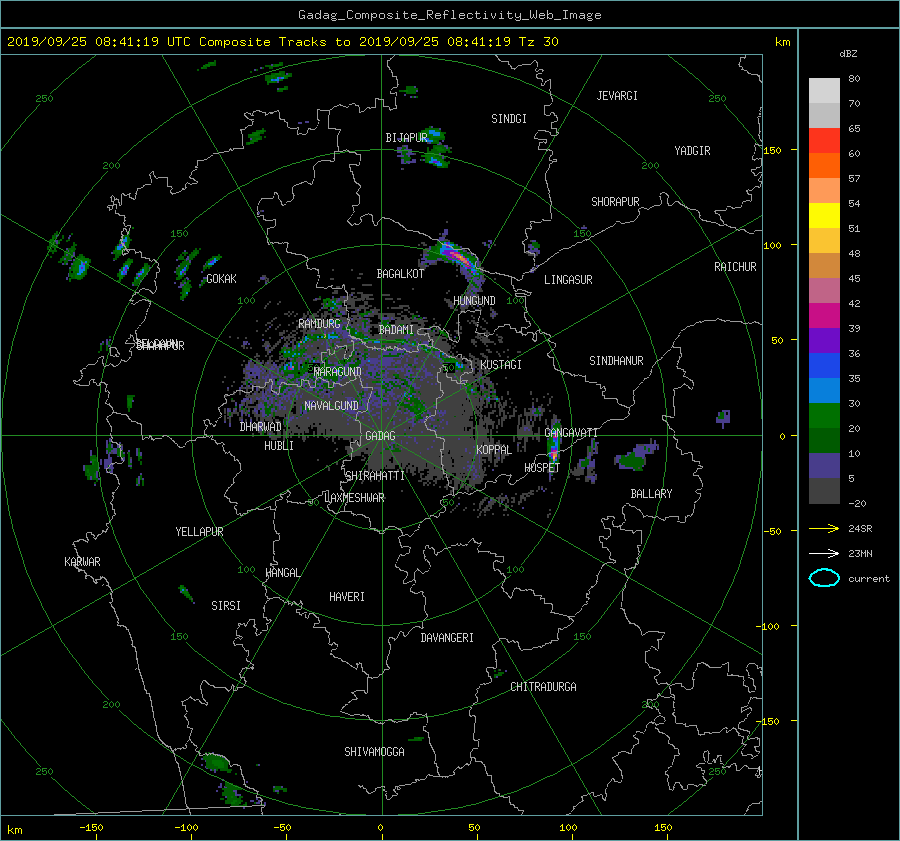Click the HOSPET city label

pos(542,468)
